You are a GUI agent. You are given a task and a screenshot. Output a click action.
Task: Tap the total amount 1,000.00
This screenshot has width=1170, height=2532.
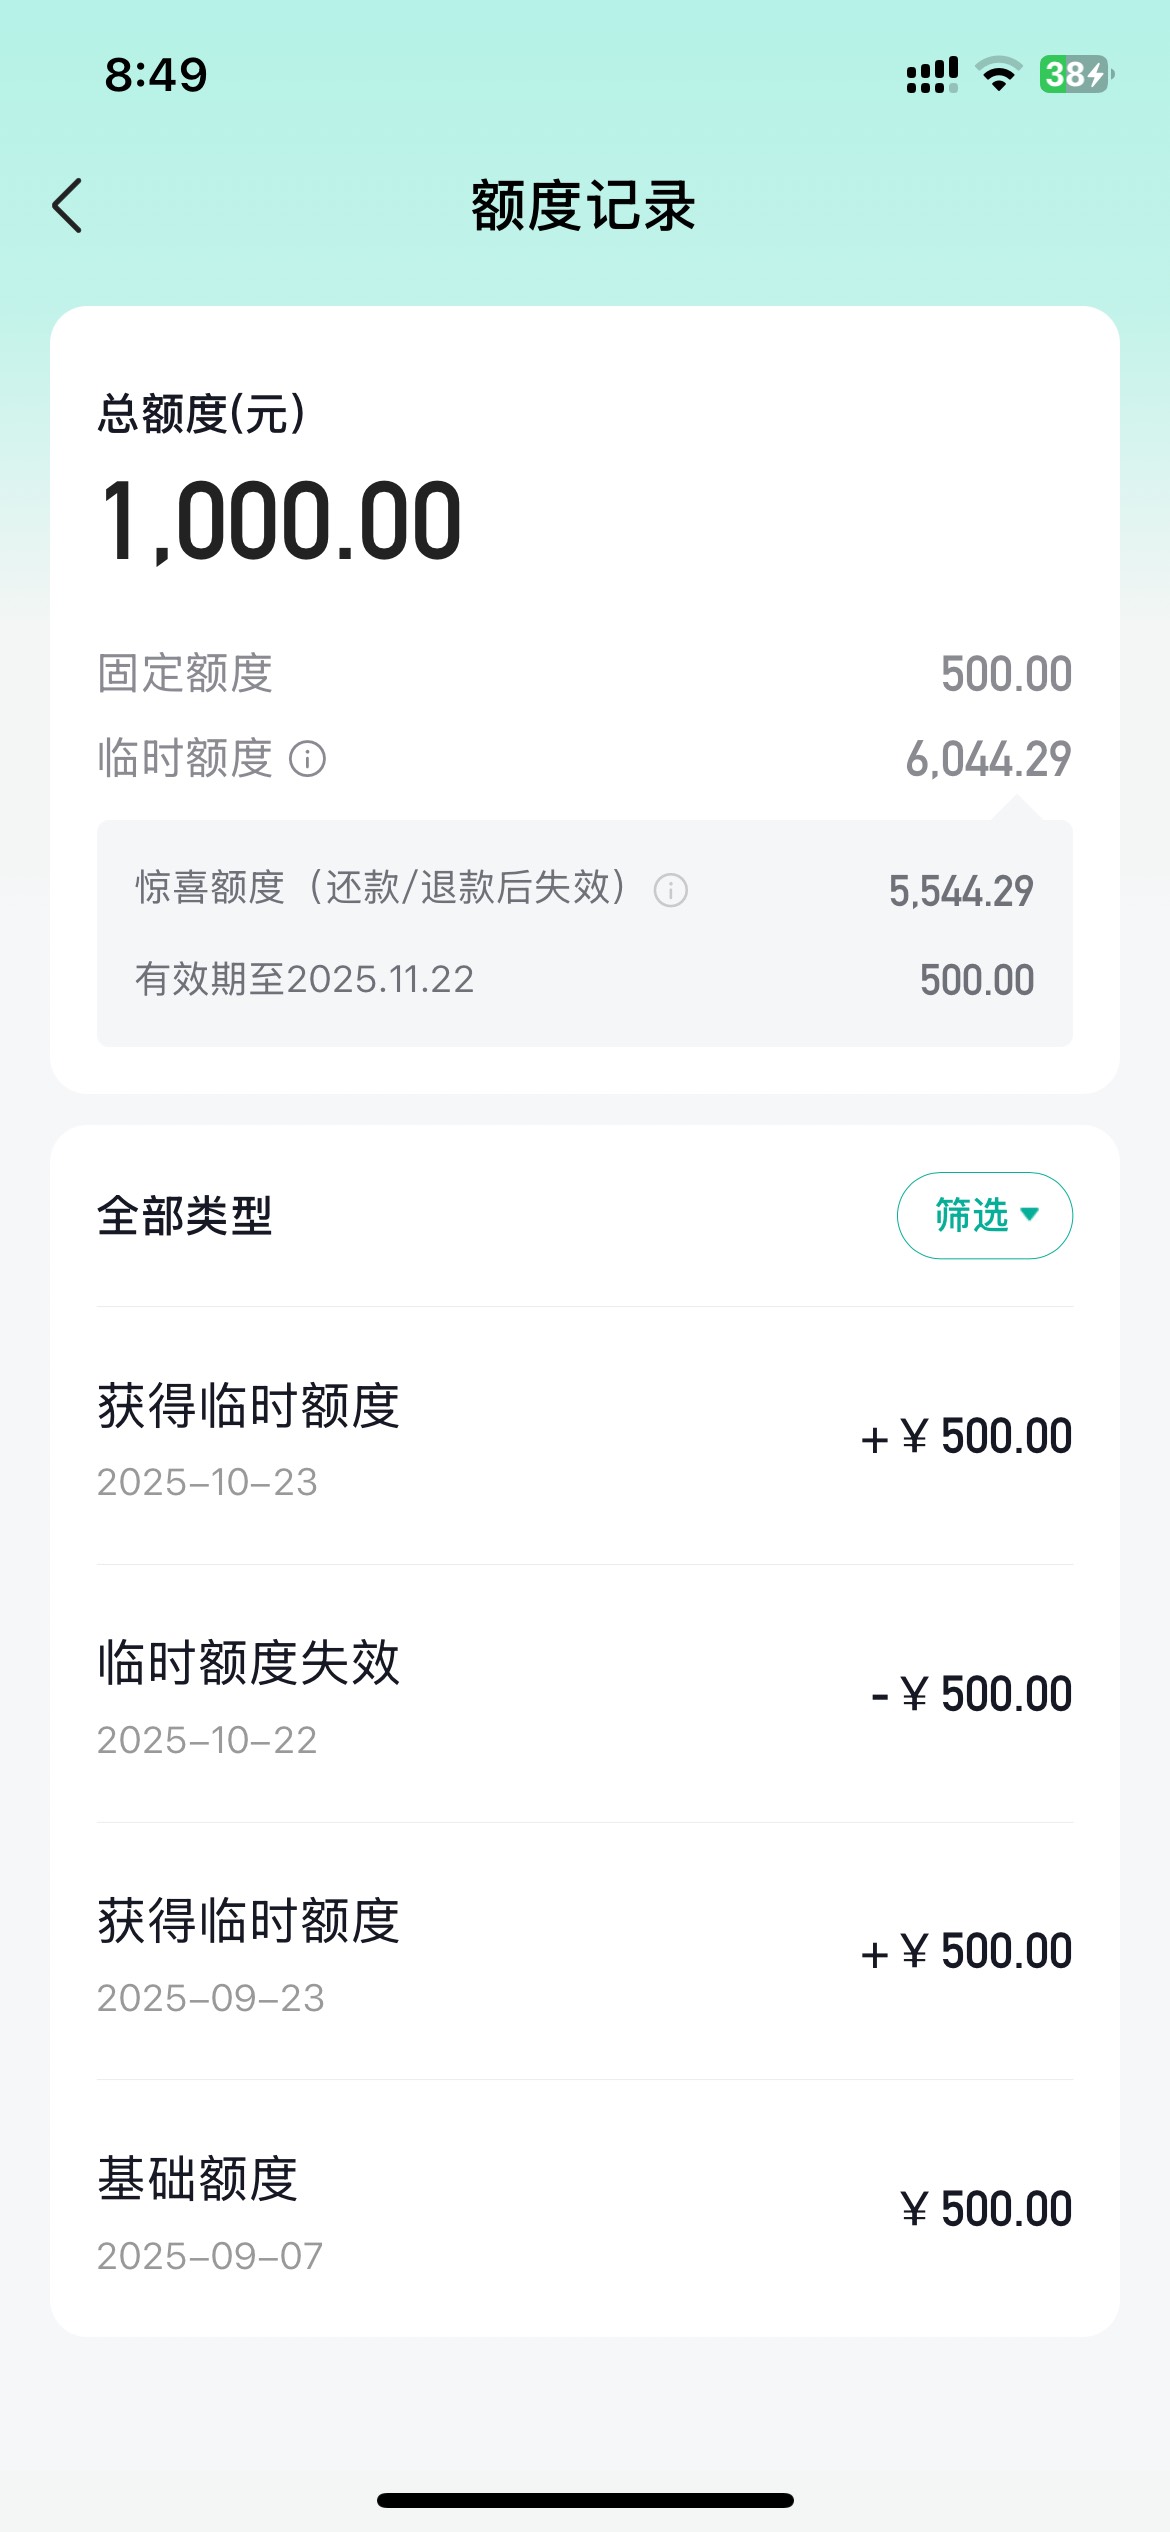(281, 521)
